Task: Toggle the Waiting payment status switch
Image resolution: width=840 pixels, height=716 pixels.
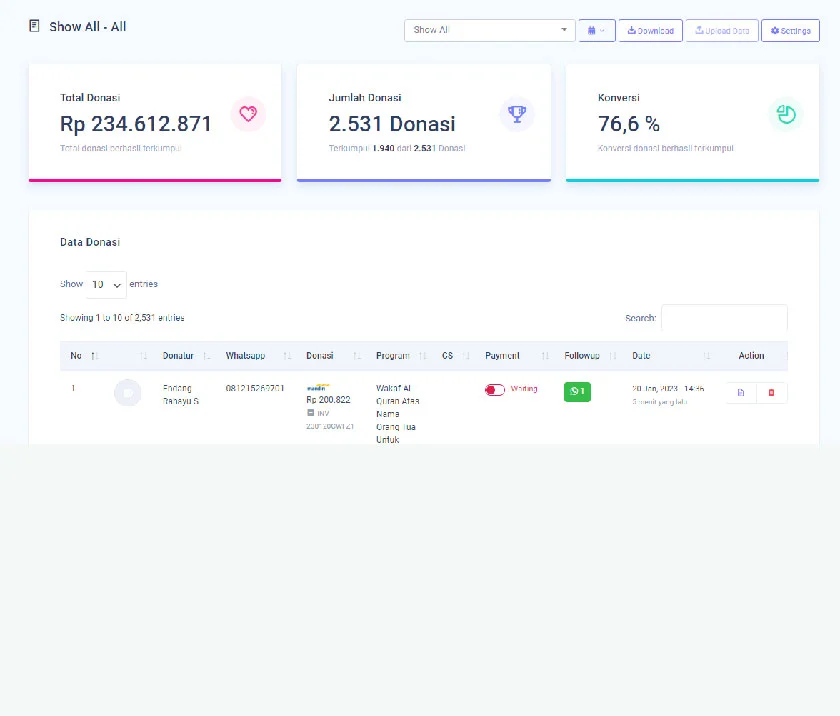Action: 495,390
